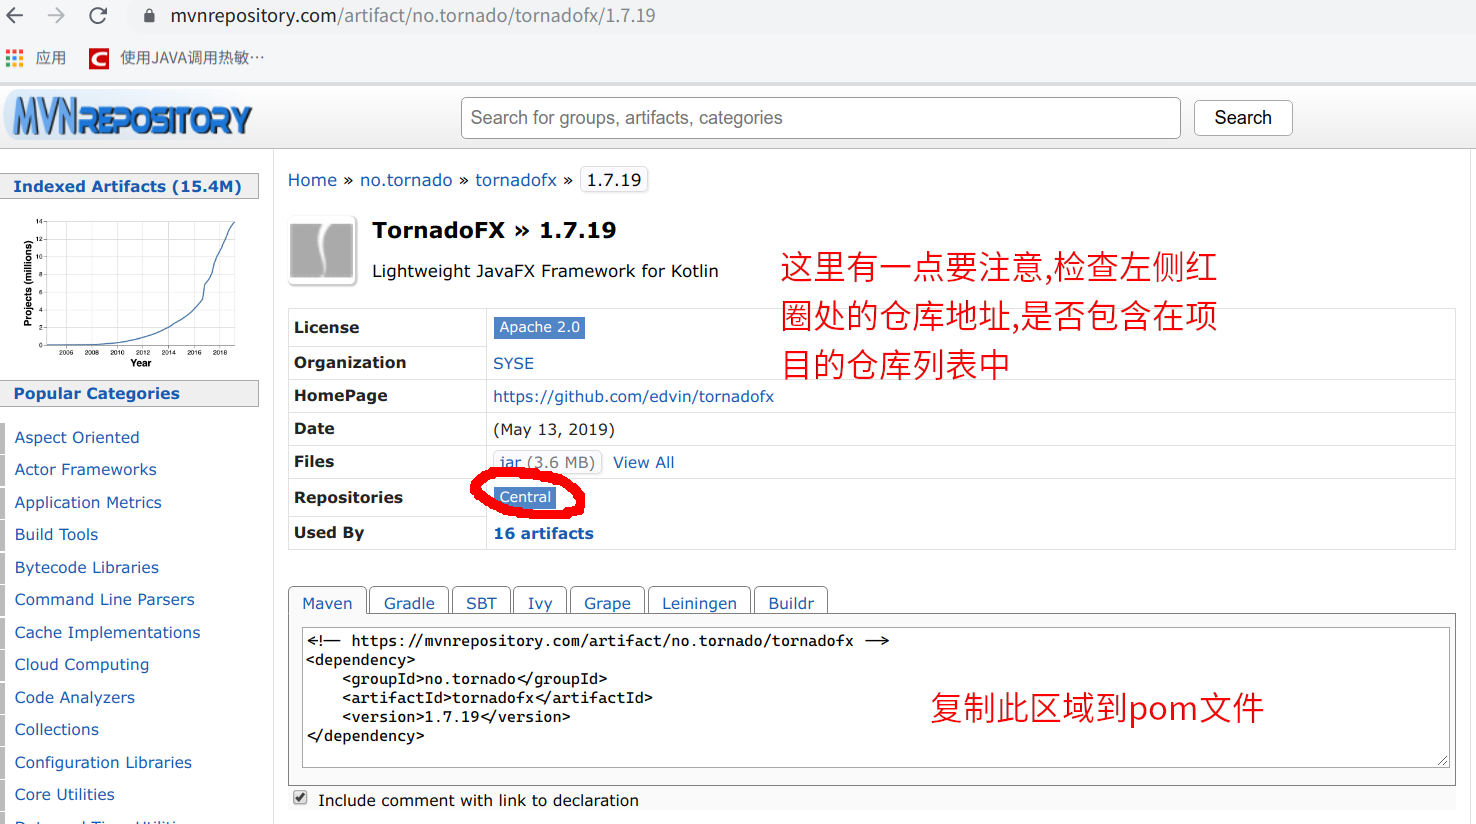Click the View All files link
The image size is (1476, 824).
643,462
